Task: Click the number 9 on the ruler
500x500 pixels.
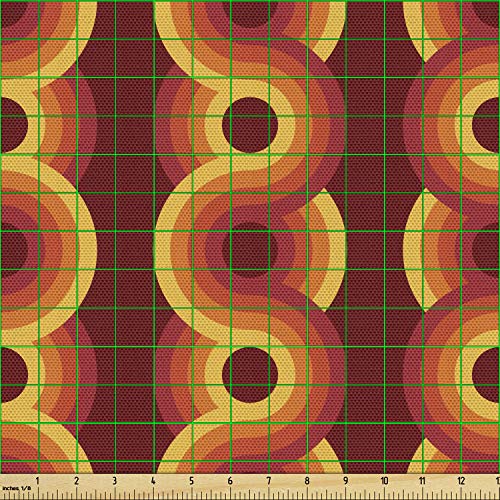Action: click(x=346, y=481)
